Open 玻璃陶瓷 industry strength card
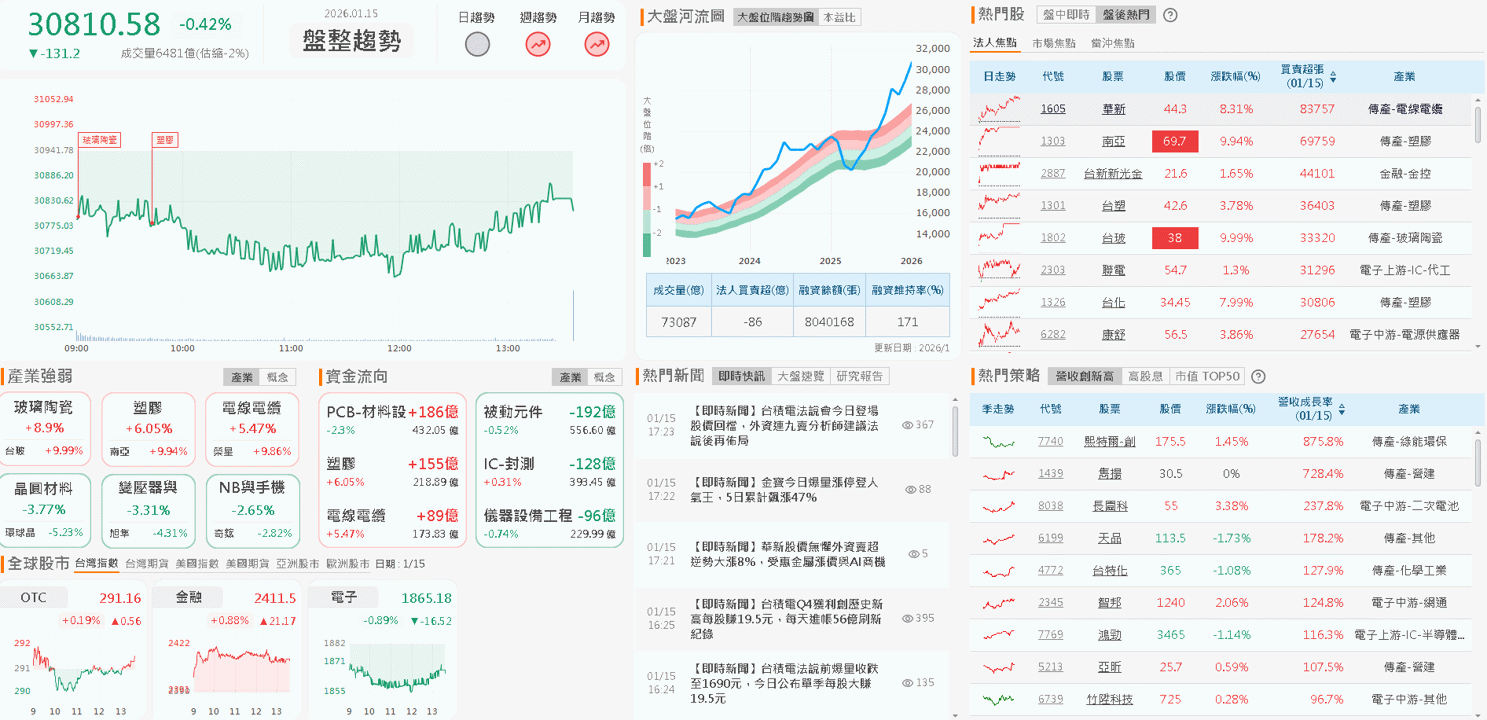The image size is (1487, 720). [x=46, y=429]
